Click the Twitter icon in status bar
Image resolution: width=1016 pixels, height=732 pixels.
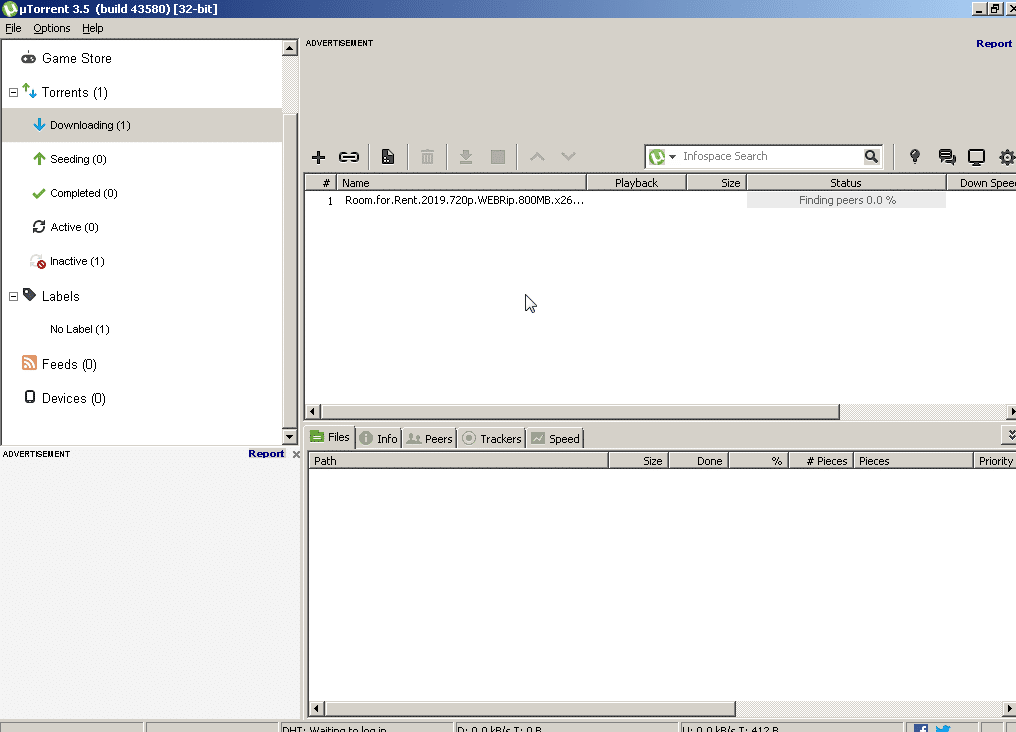click(x=943, y=728)
